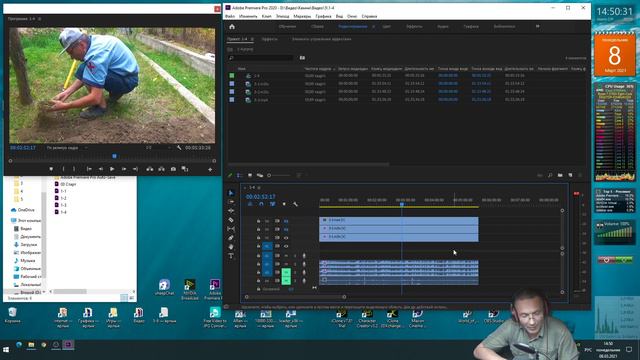Click the Clear trash icon in Project panel
This screenshot has width=640, height=360.
coord(580,175)
